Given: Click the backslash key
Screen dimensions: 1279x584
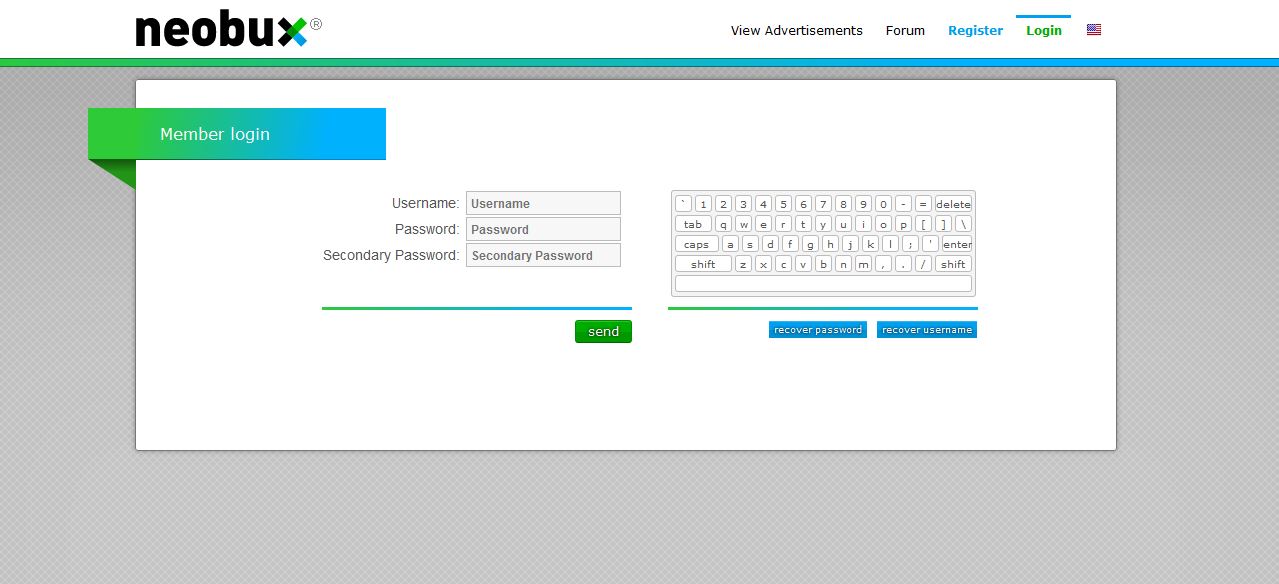Looking at the screenshot, I should click(964, 224).
